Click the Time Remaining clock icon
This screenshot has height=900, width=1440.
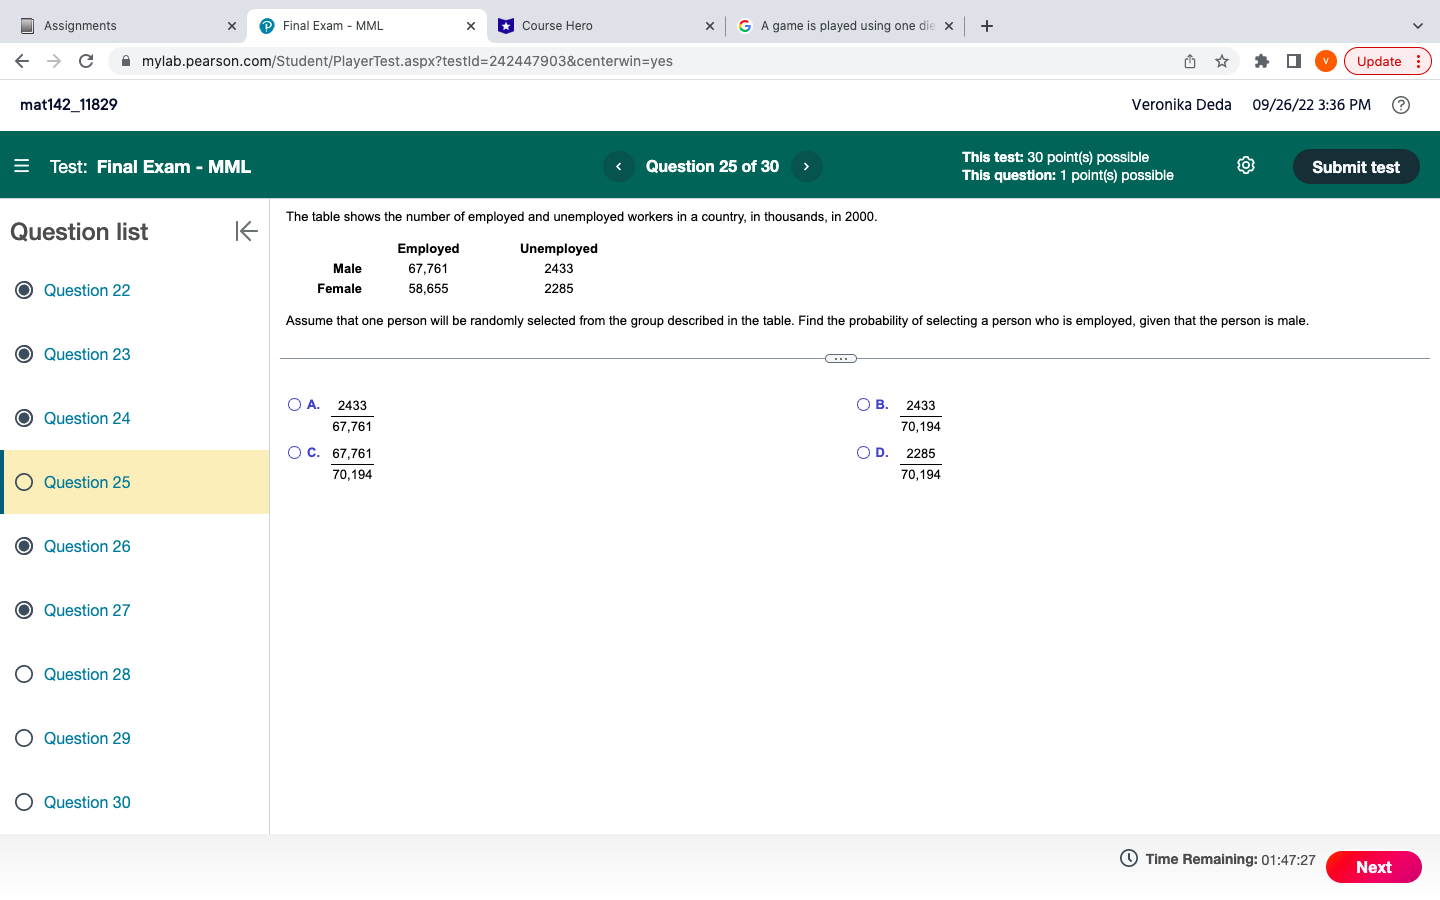pyautogui.click(x=1129, y=858)
